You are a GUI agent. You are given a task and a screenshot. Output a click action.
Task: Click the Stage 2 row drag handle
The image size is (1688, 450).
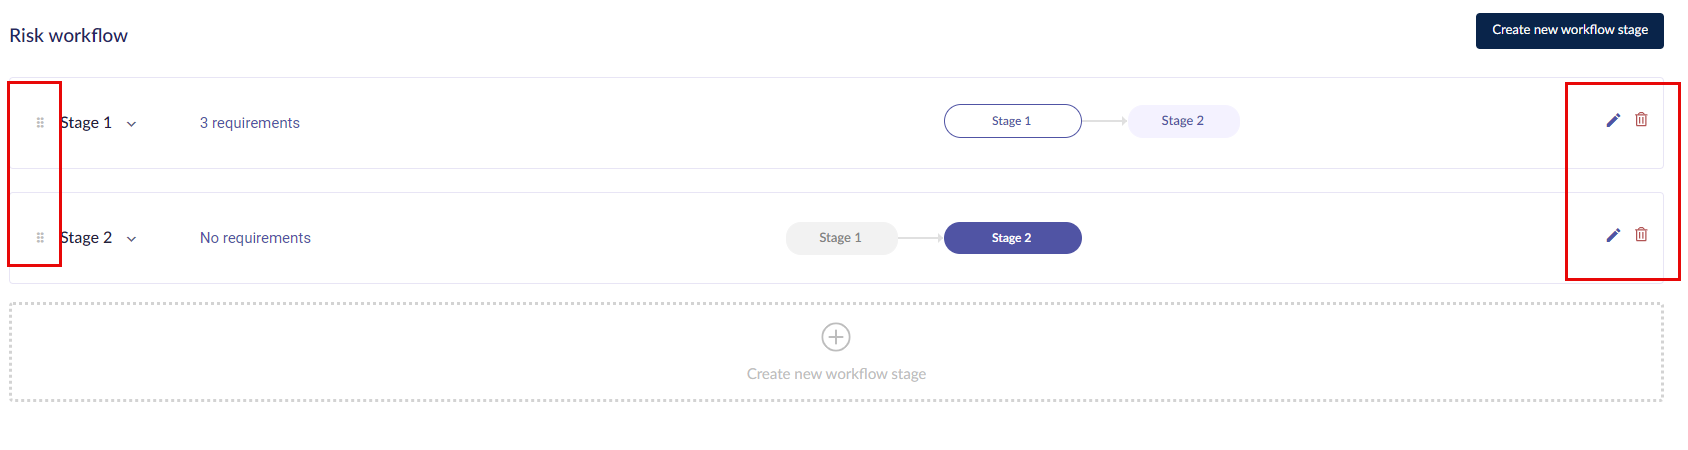(40, 238)
